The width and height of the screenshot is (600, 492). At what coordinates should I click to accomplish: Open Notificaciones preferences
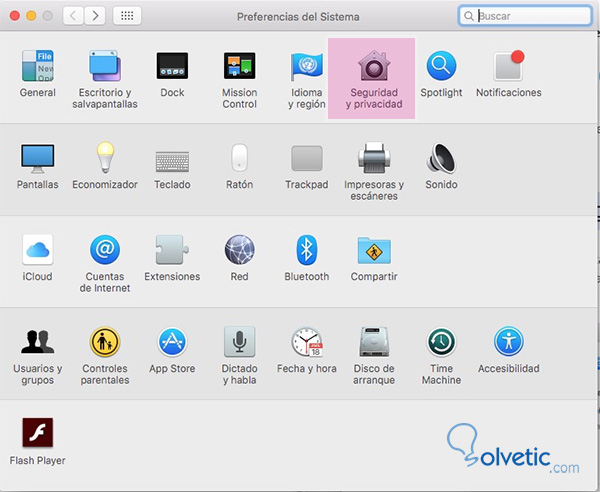point(509,66)
